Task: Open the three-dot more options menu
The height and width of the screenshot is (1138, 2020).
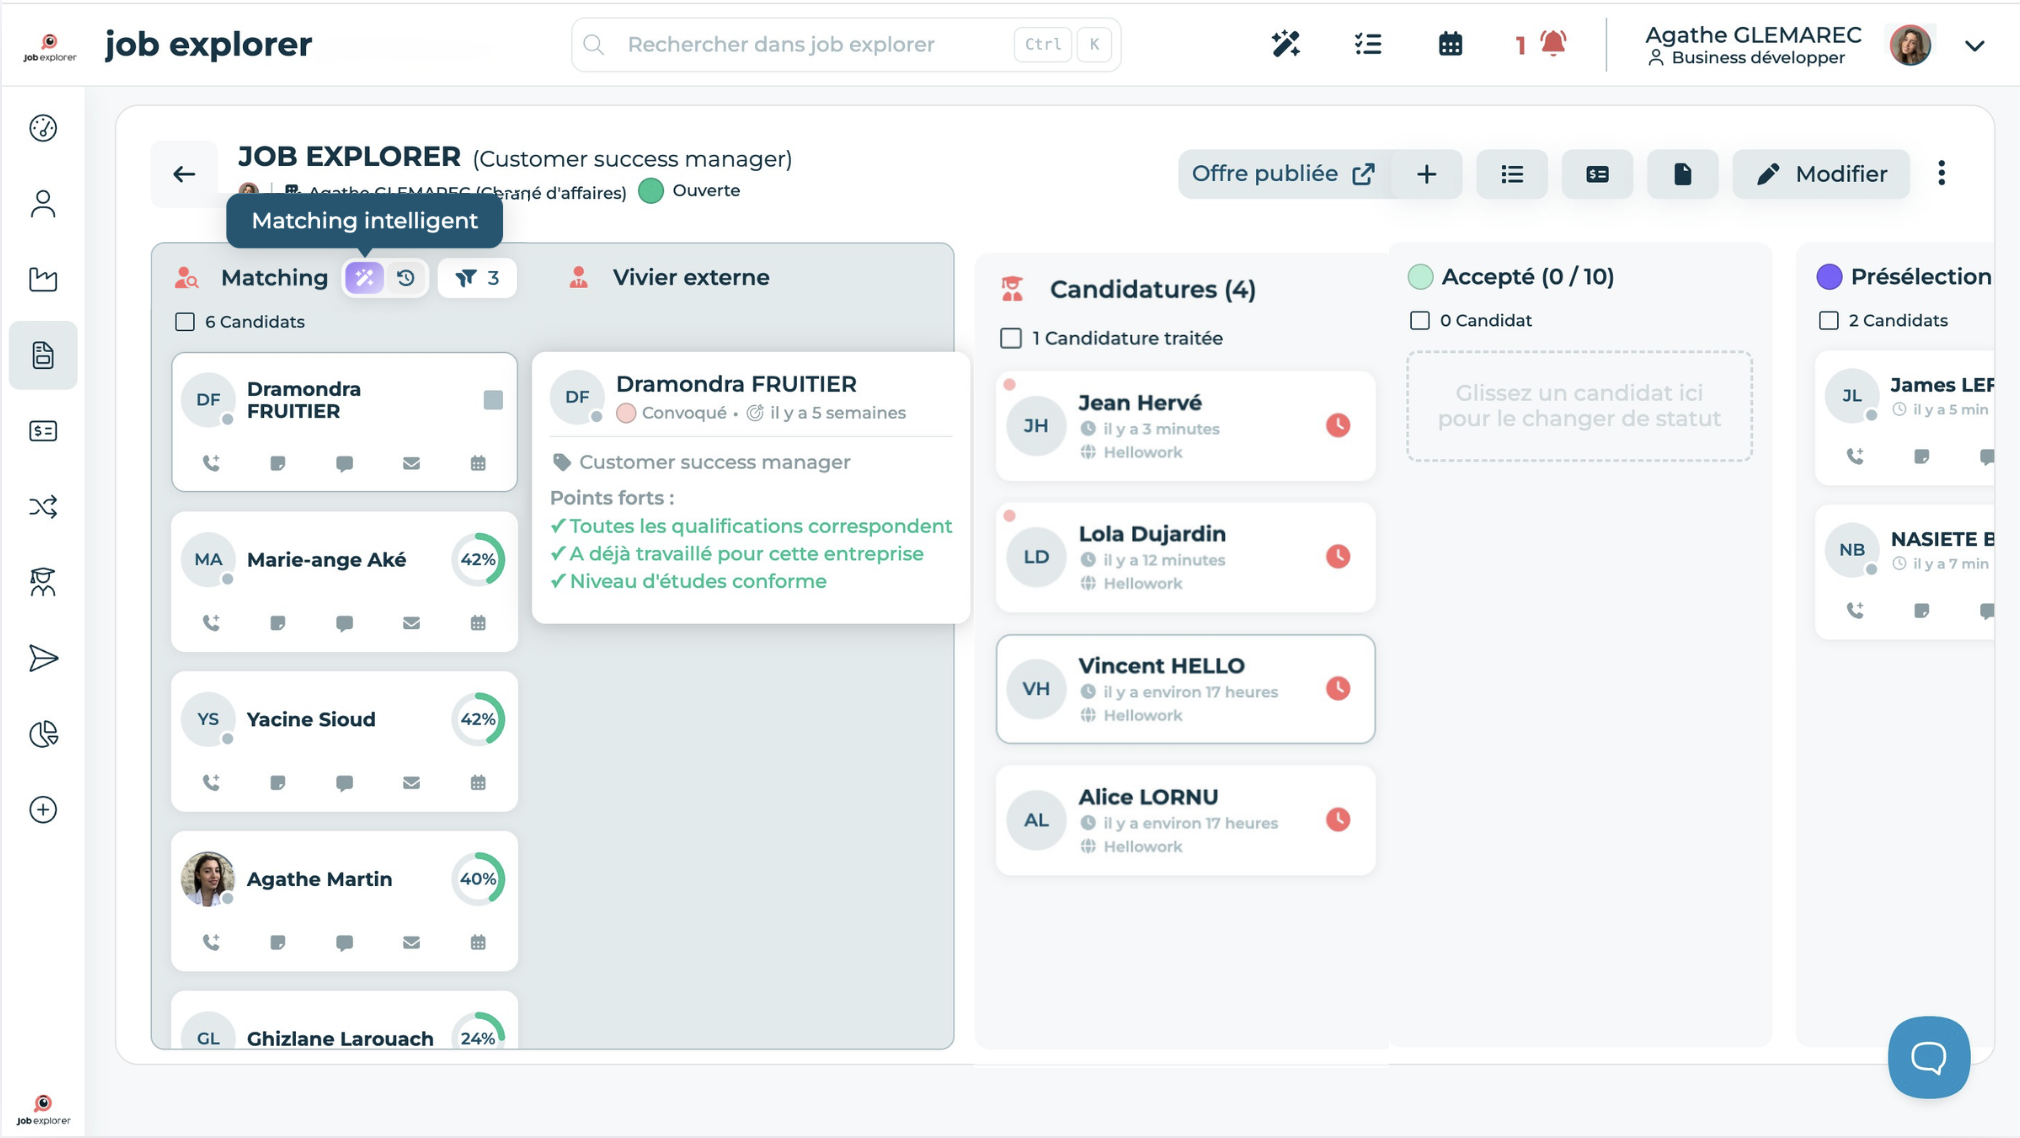Action: 1941,174
